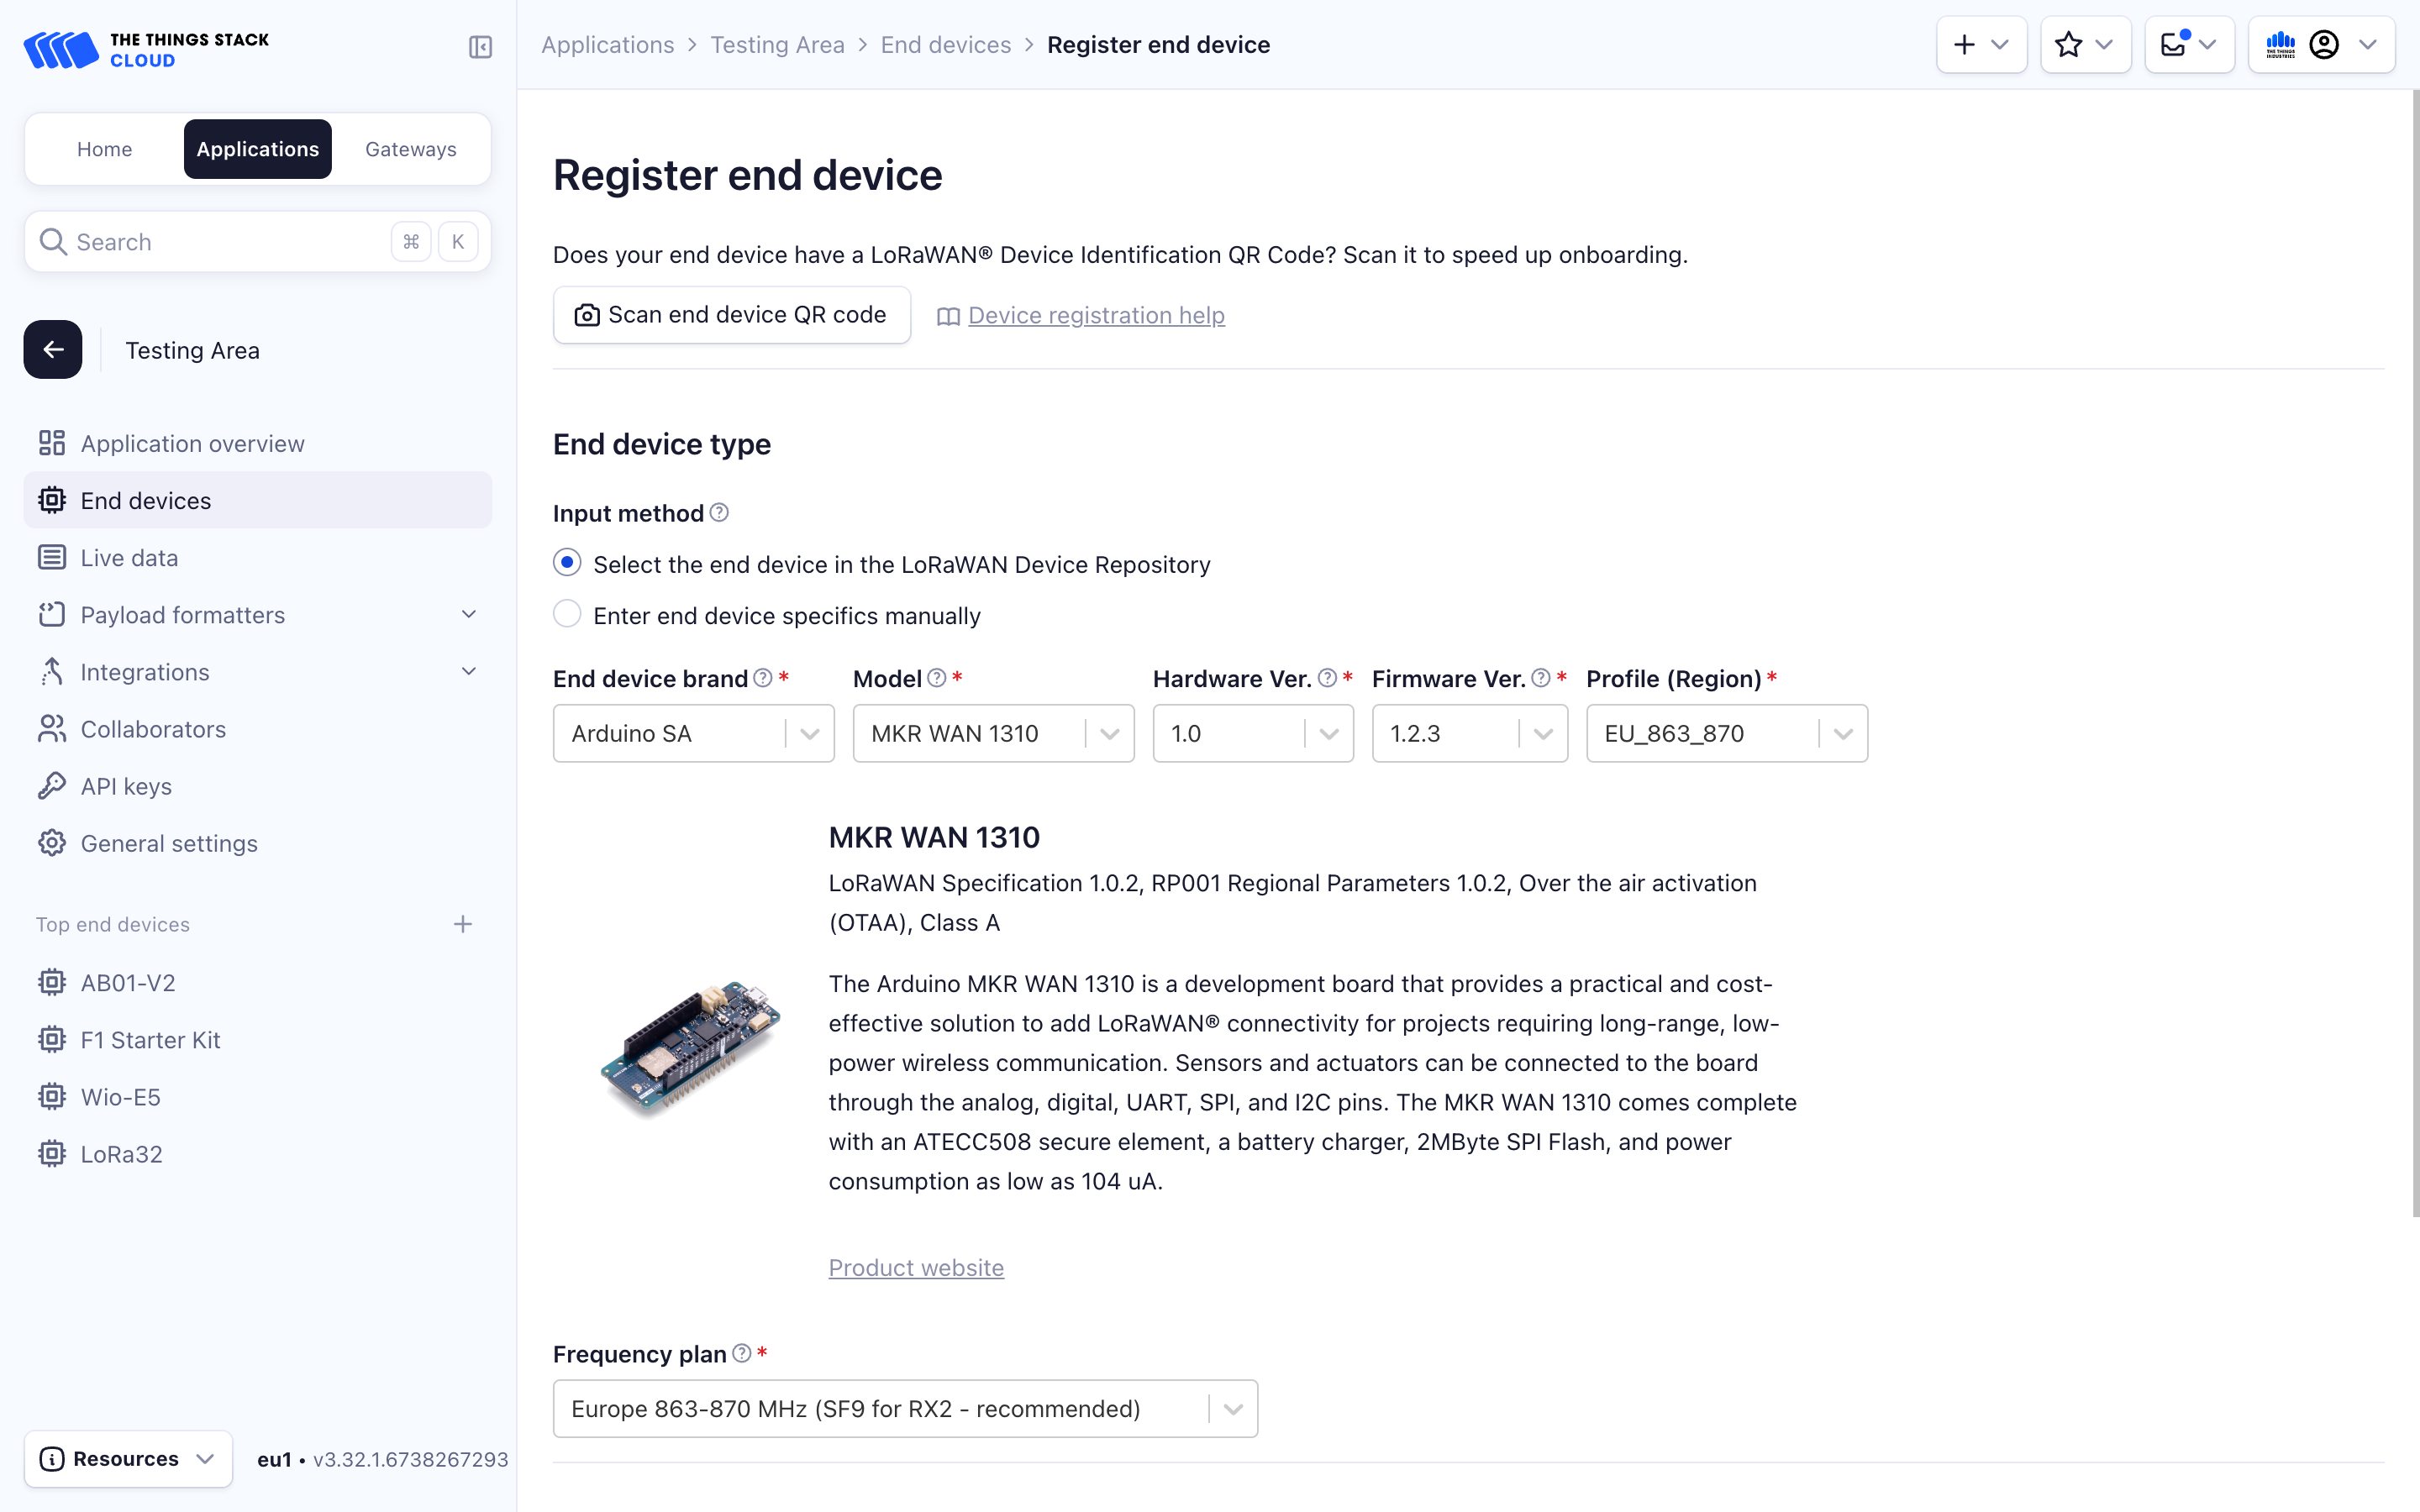
Task: Click Scan end device QR code button
Action: pyautogui.click(x=731, y=315)
